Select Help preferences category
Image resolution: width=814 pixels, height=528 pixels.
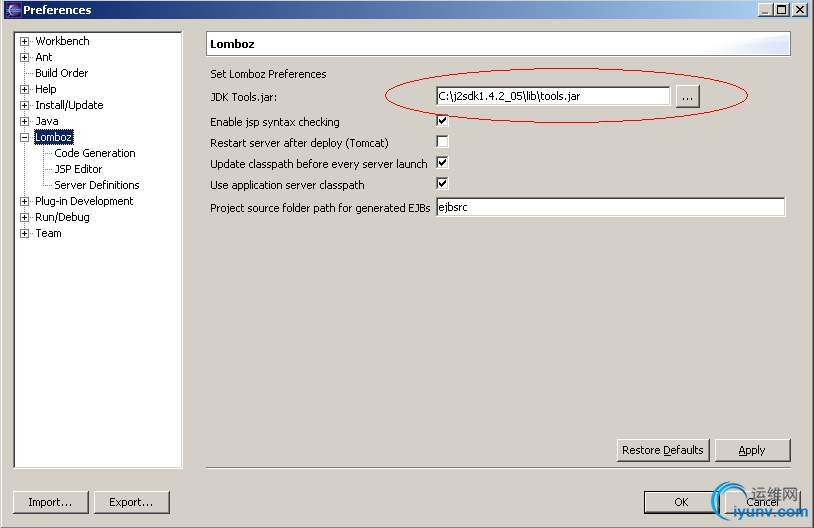(x=46, y=89)
